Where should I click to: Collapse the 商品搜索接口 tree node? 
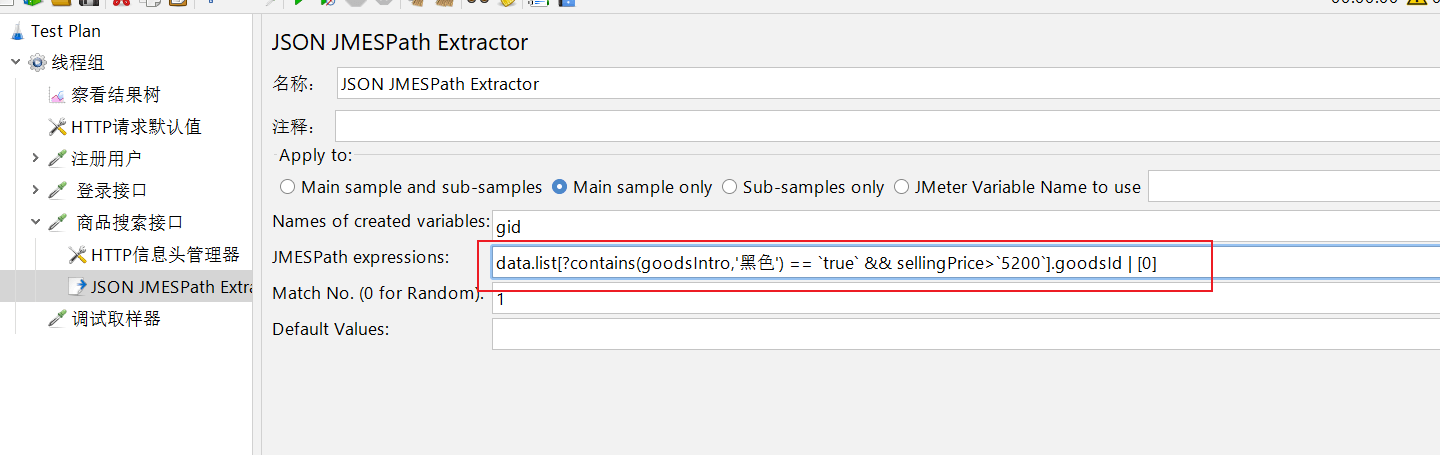(x=35, y=223)
